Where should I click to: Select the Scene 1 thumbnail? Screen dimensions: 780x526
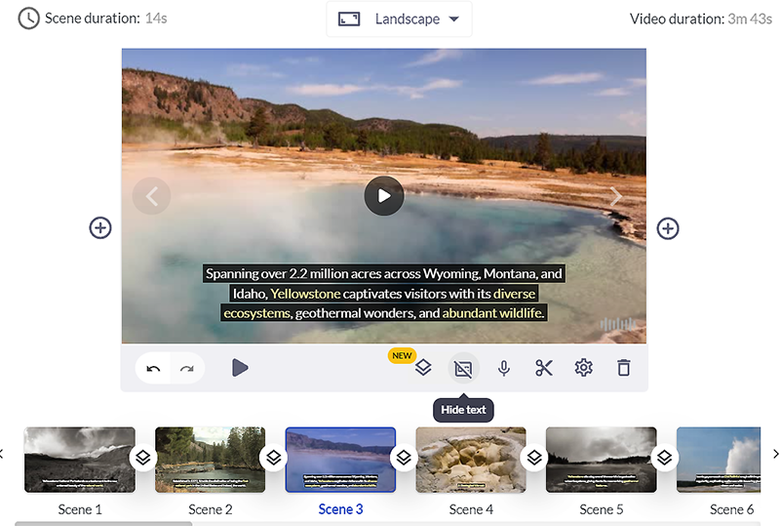[80, 460]
